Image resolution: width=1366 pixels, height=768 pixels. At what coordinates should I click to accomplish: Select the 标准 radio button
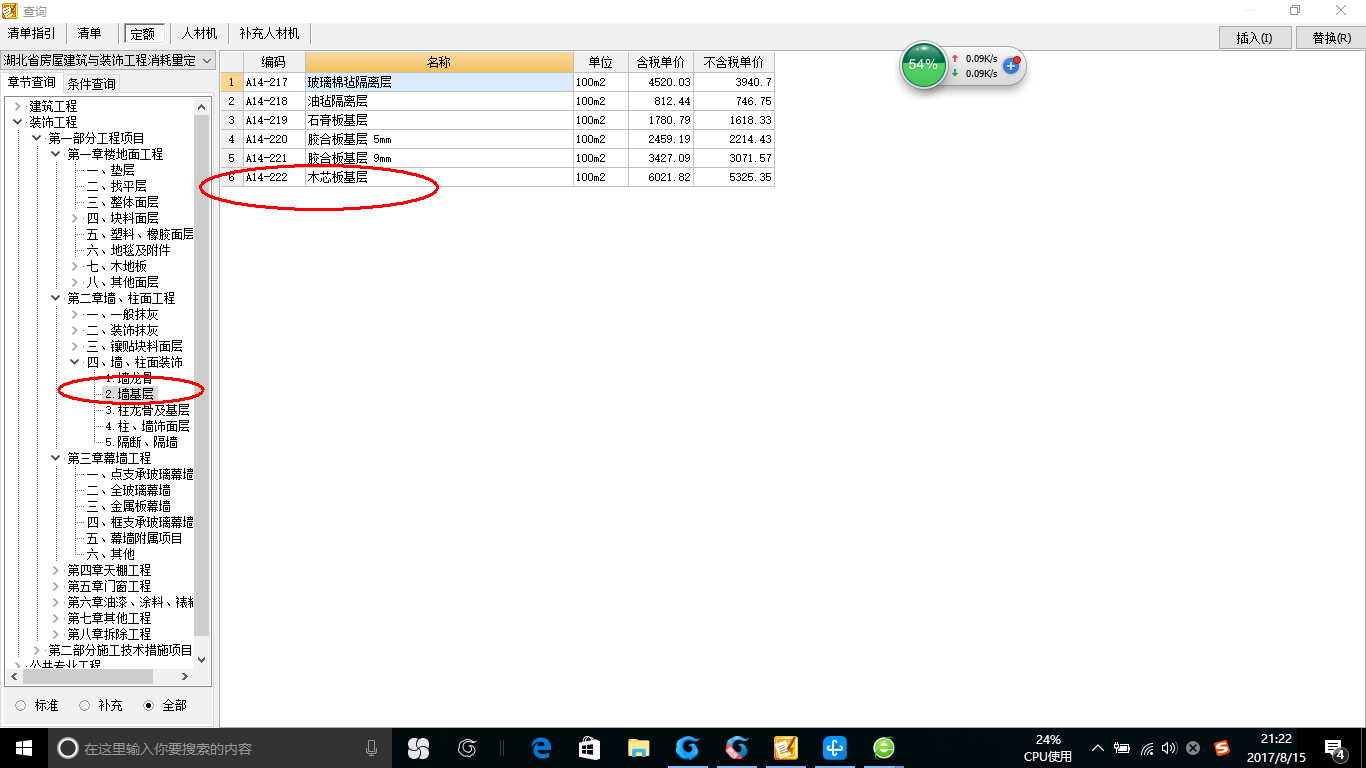[21, 705]
